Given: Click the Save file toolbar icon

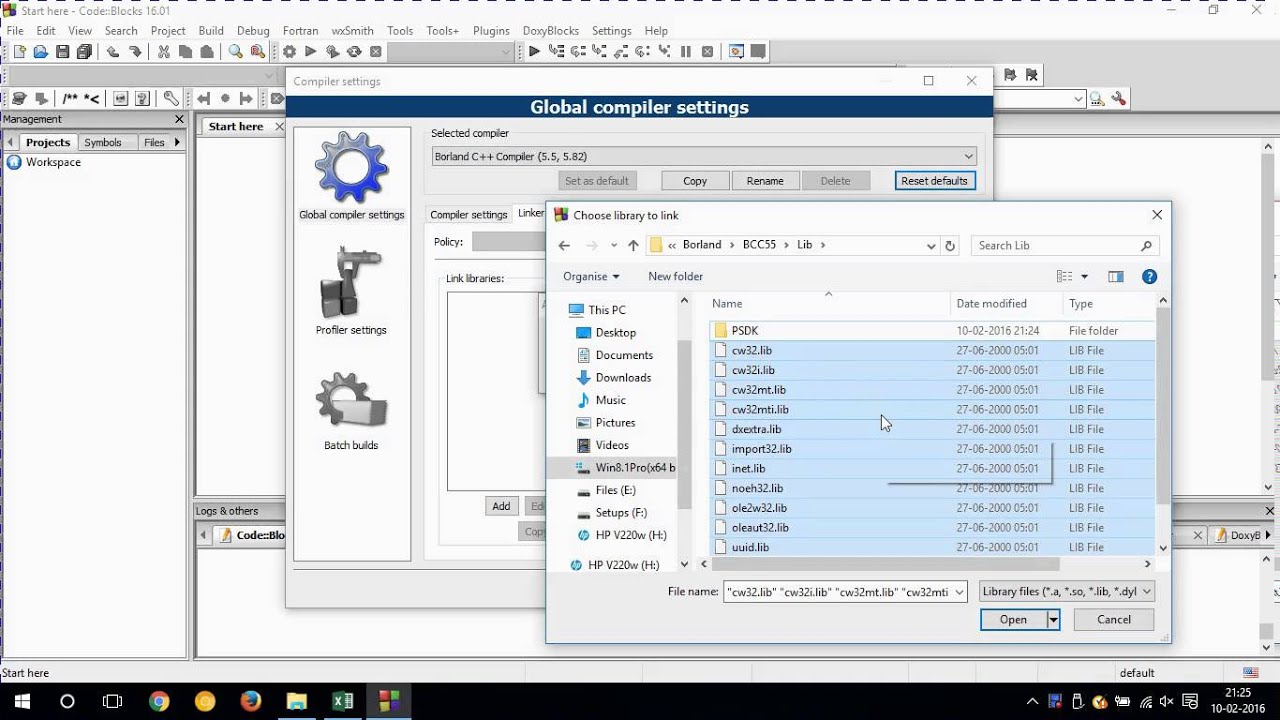Looking at the screenshot, I should click(63, 52).
